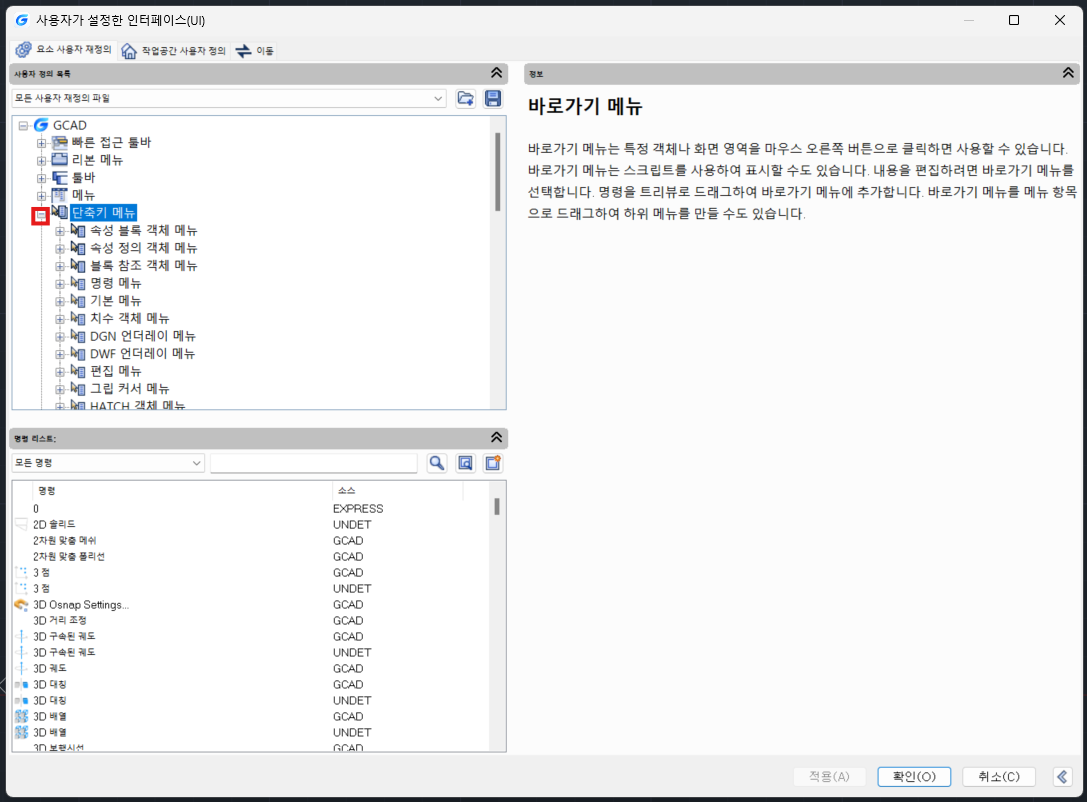Click the magnifying glass search icon

click(436, 463)
